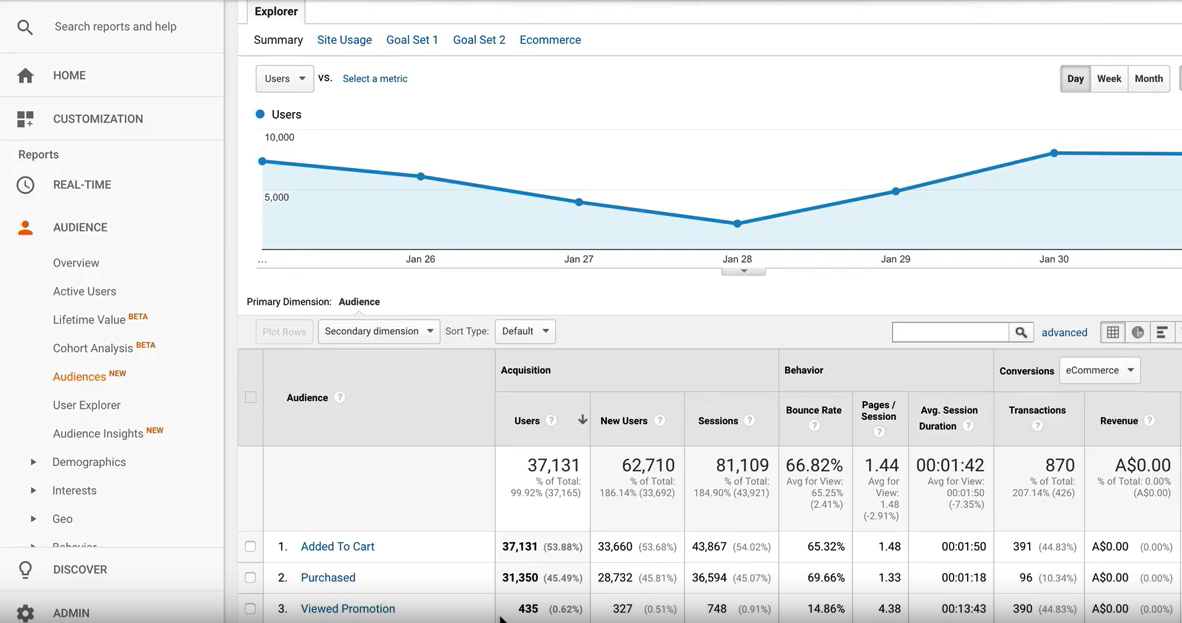Click the Search reports and help field
This screenshot has width=1182, height=623.
coord(115,27)
